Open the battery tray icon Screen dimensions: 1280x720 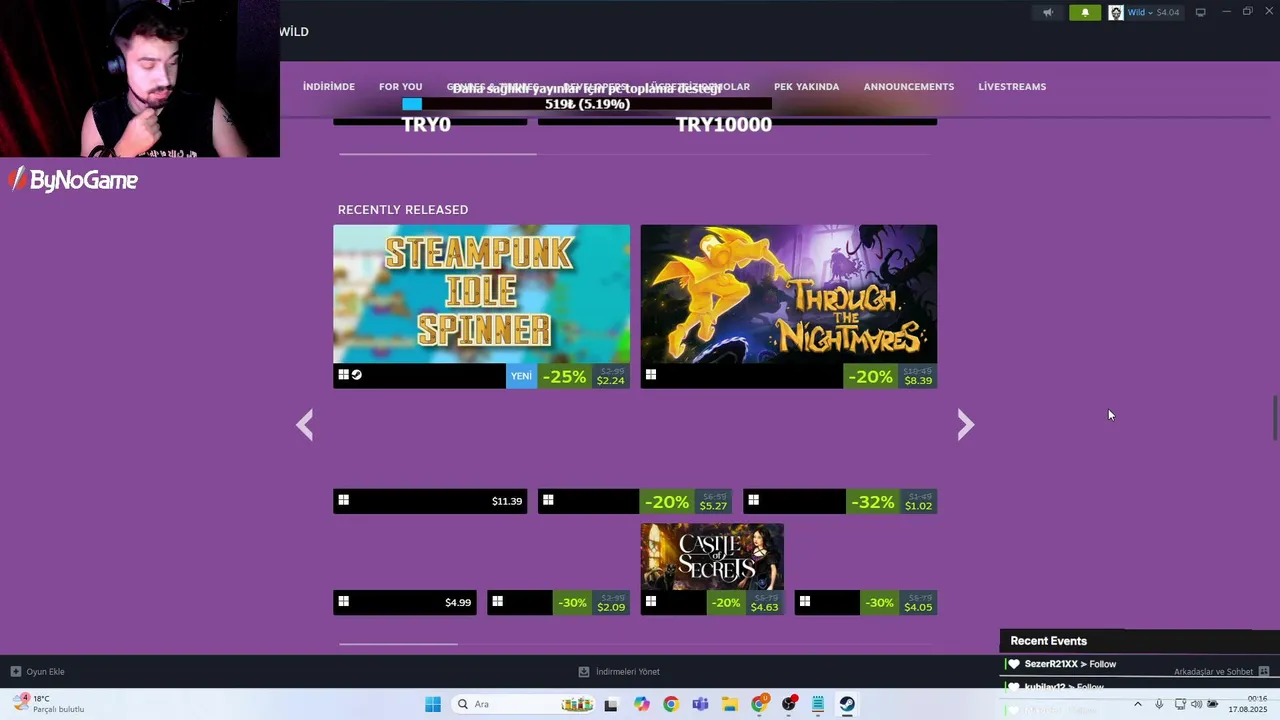click(x=1212, y=704)
